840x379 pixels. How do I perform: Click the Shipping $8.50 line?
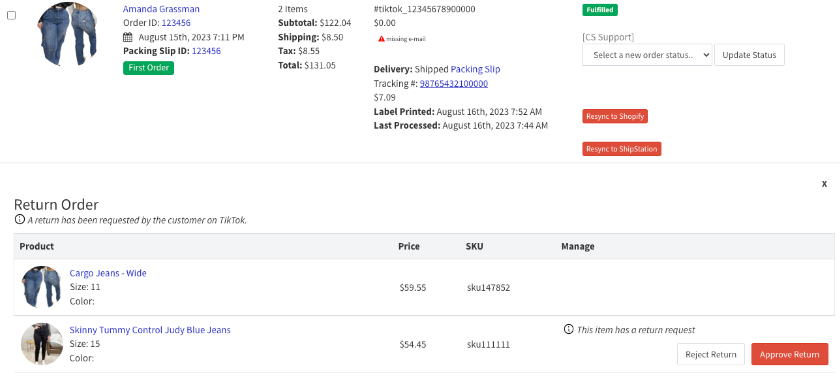coord(311,37)
